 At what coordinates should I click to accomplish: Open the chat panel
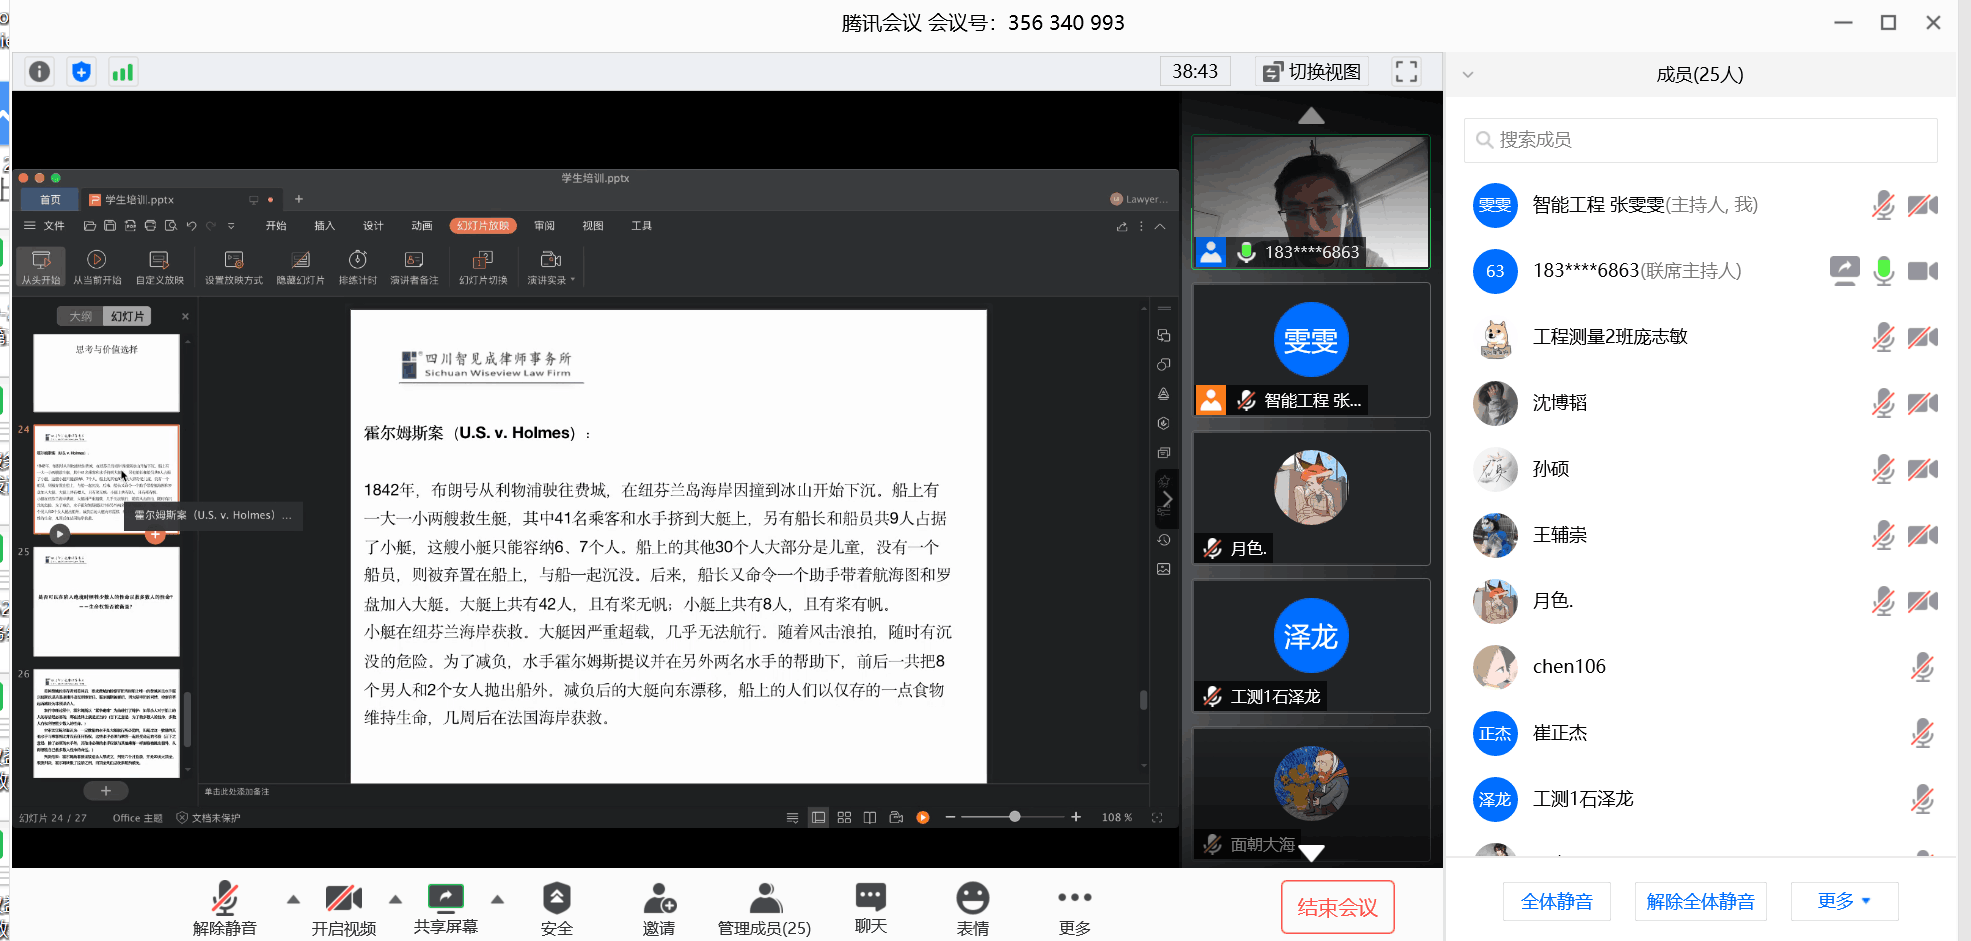[870, 908]
